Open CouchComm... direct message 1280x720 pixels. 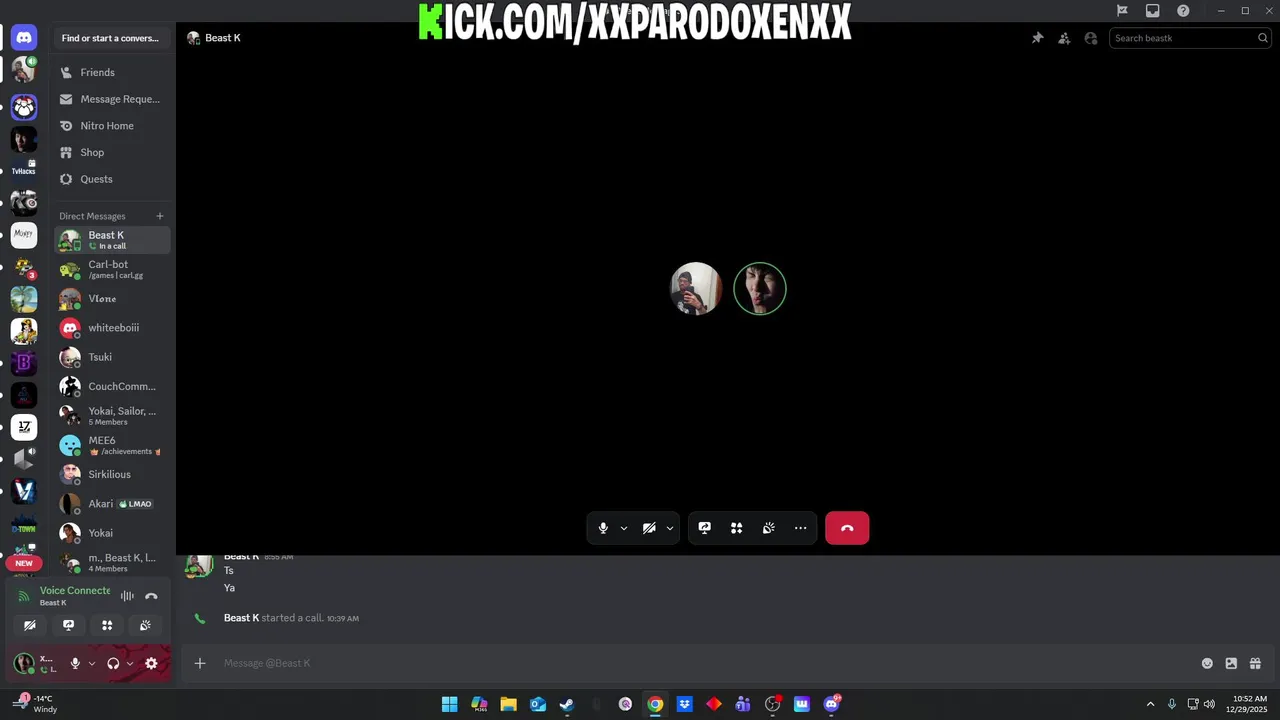click(x=112, y=386)
